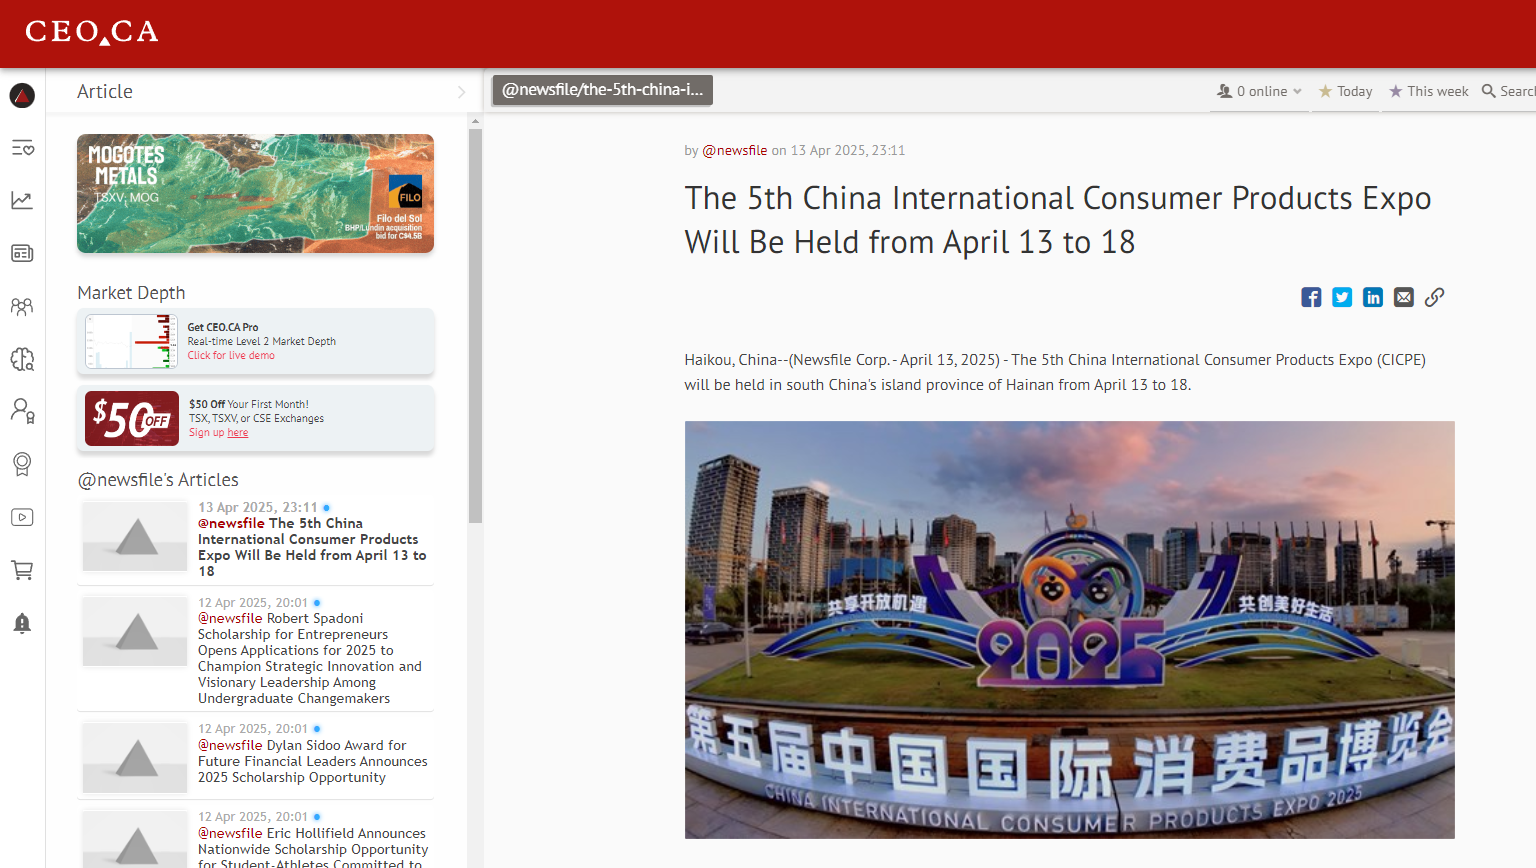Click the video play icon in sidebar

22,517
